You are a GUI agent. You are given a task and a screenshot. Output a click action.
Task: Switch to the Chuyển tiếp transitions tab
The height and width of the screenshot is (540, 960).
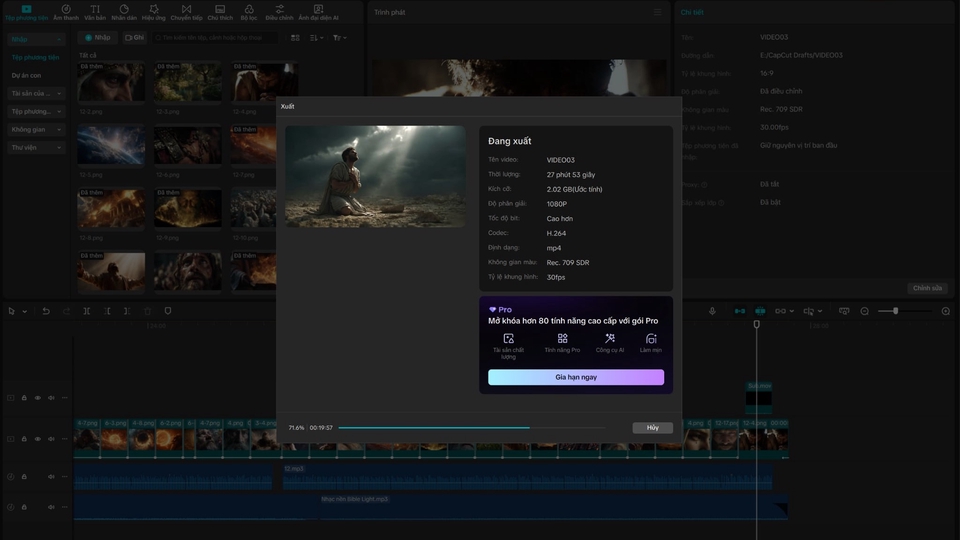click(186, 11)
